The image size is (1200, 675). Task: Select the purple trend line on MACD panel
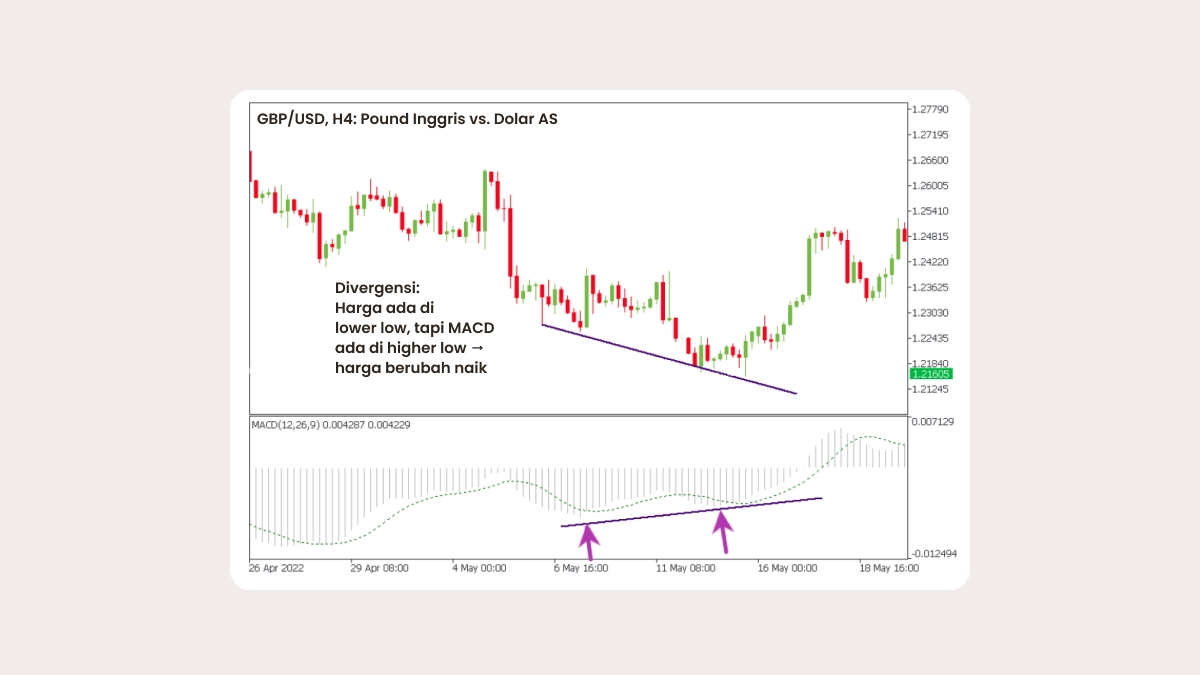point(690,511)
